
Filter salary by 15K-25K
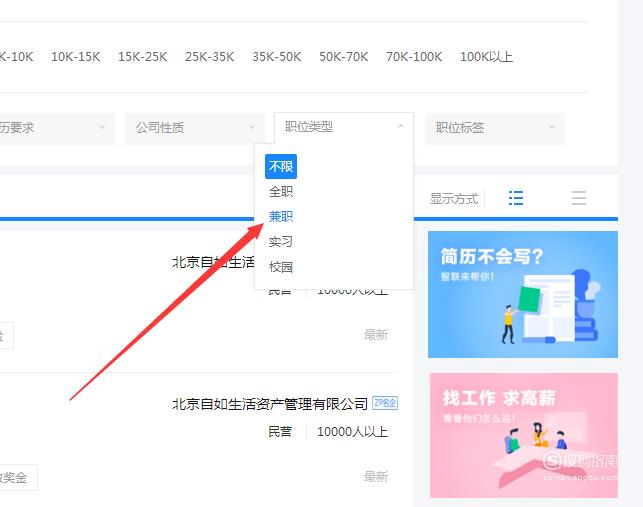click(143, 57)
